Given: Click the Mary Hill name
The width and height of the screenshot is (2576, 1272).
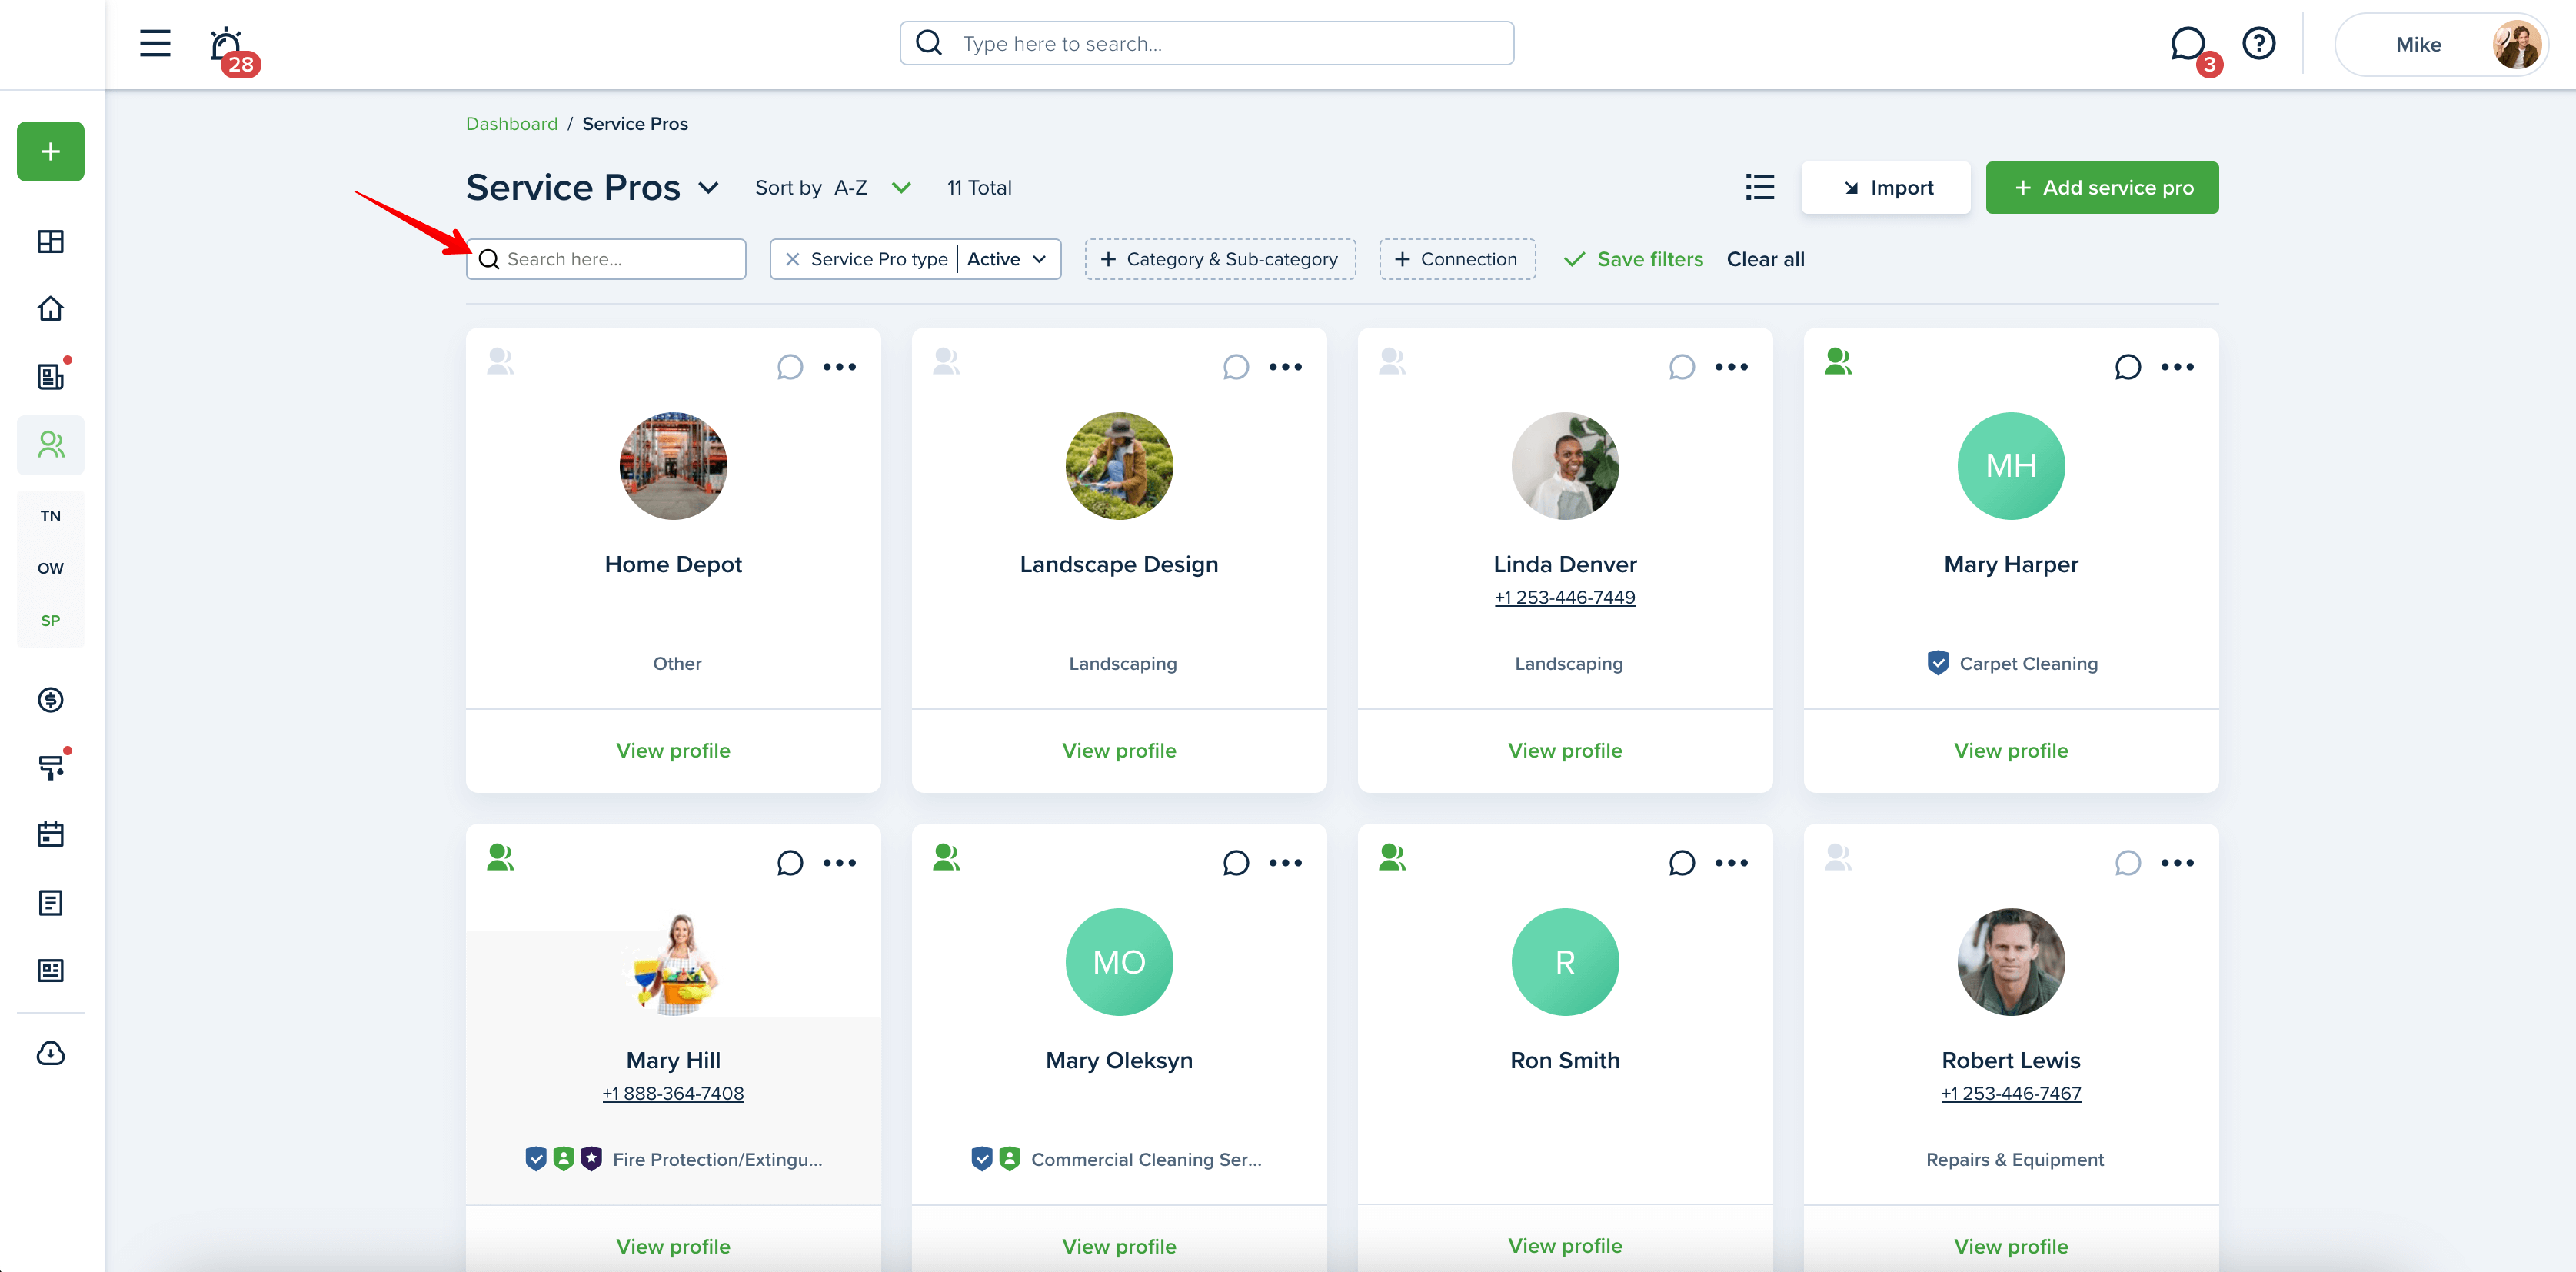Looking at the screenshot, I should click(x=673, y=1060).
